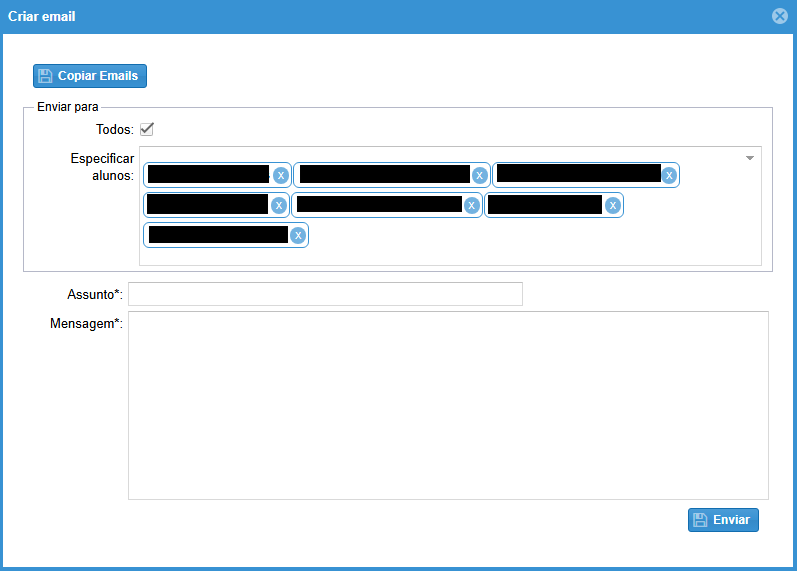Close the Criar email dialog
This screenshot has height=571, width=797.
pyautogui.click(x=780, y=16)
